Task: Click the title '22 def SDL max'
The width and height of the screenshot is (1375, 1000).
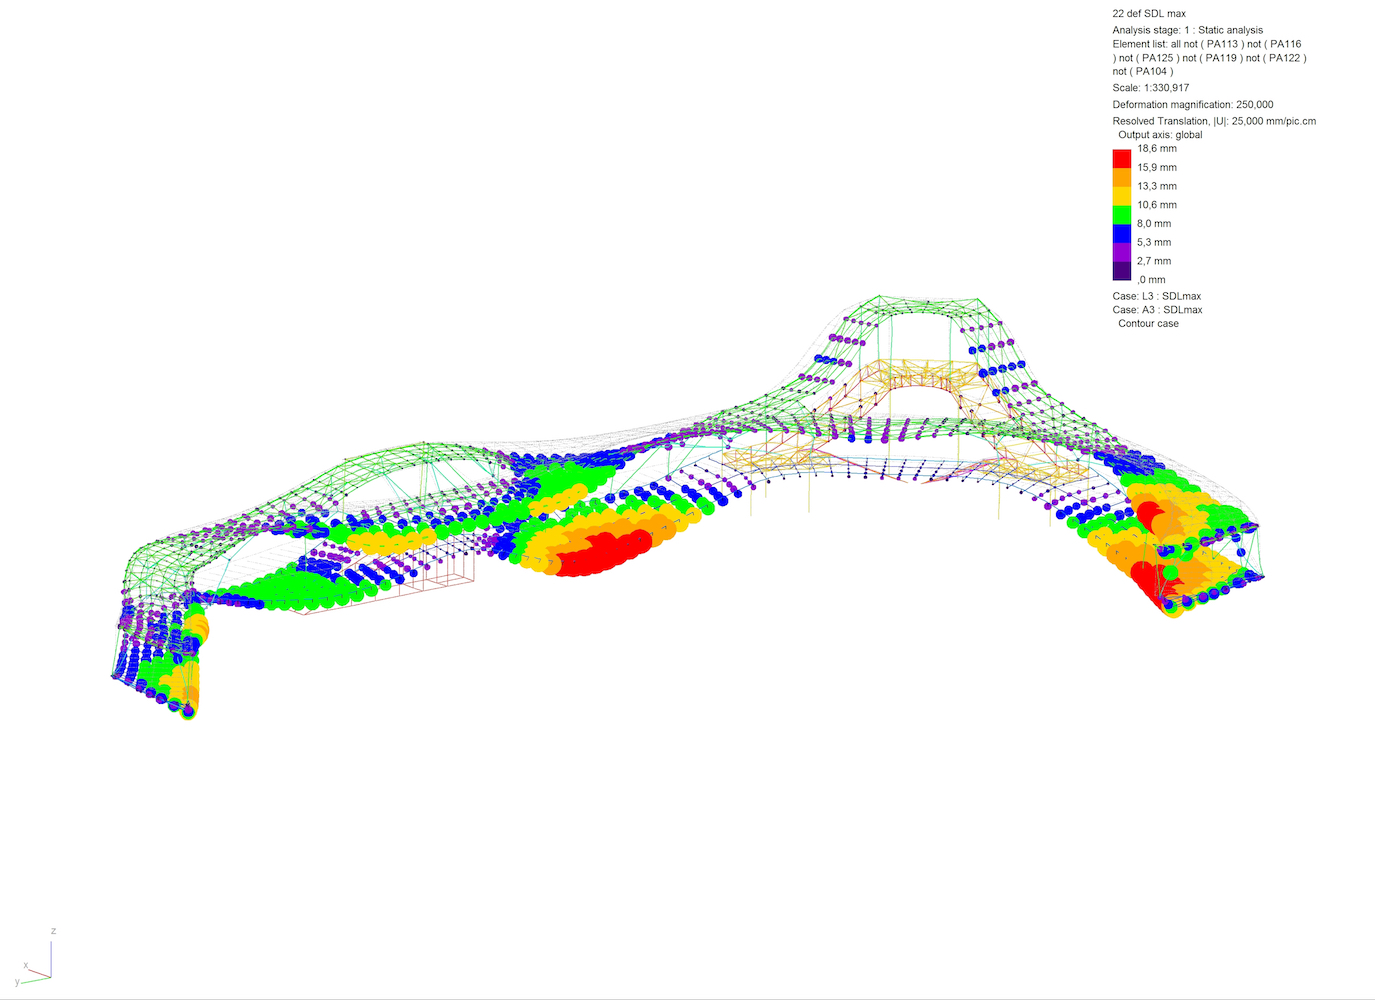Action: pyautogui.click(x=1149, y=14)
